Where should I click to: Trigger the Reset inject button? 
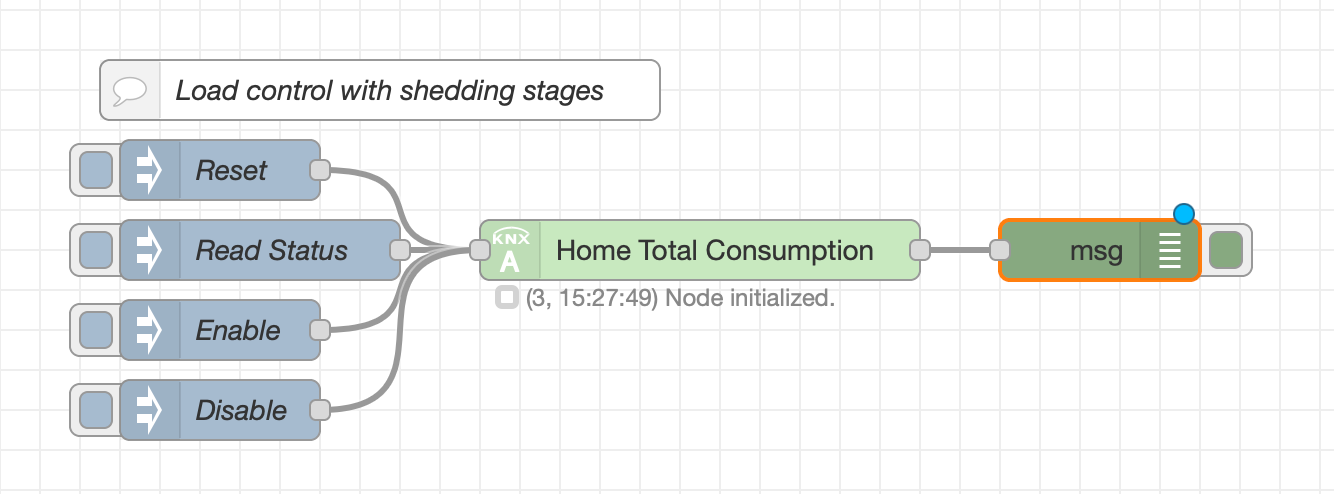[x=95, y=170]
